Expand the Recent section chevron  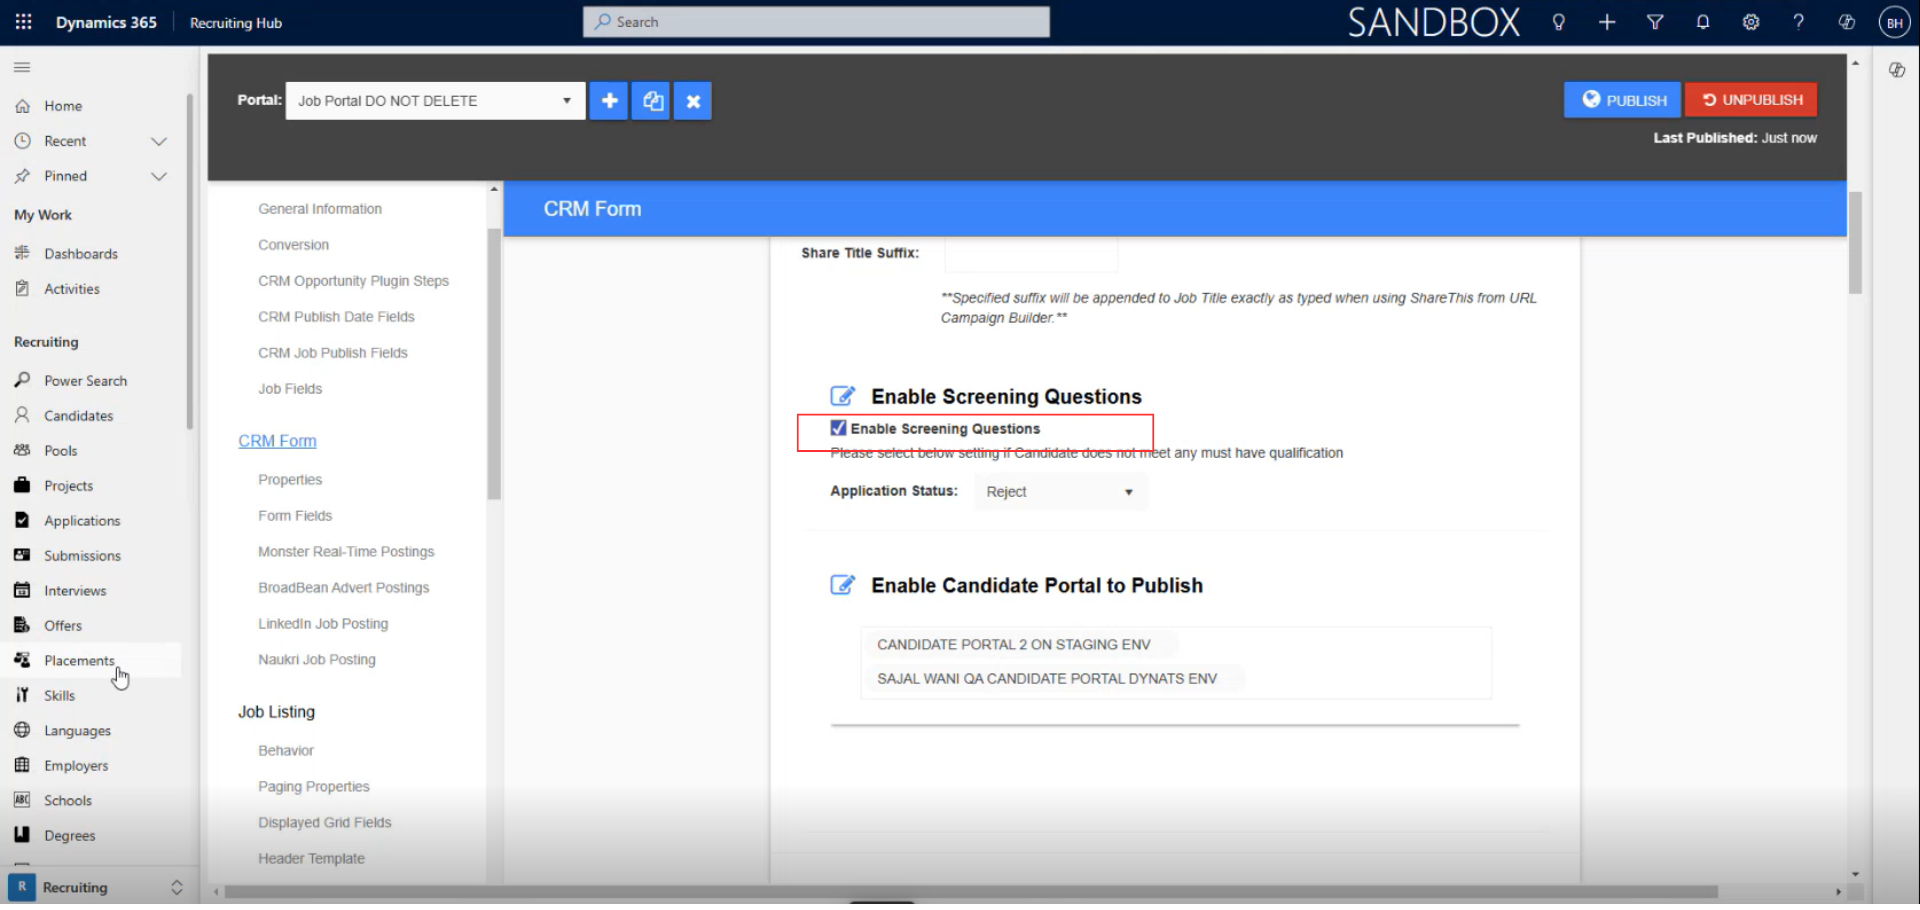[x=158, y=141]
